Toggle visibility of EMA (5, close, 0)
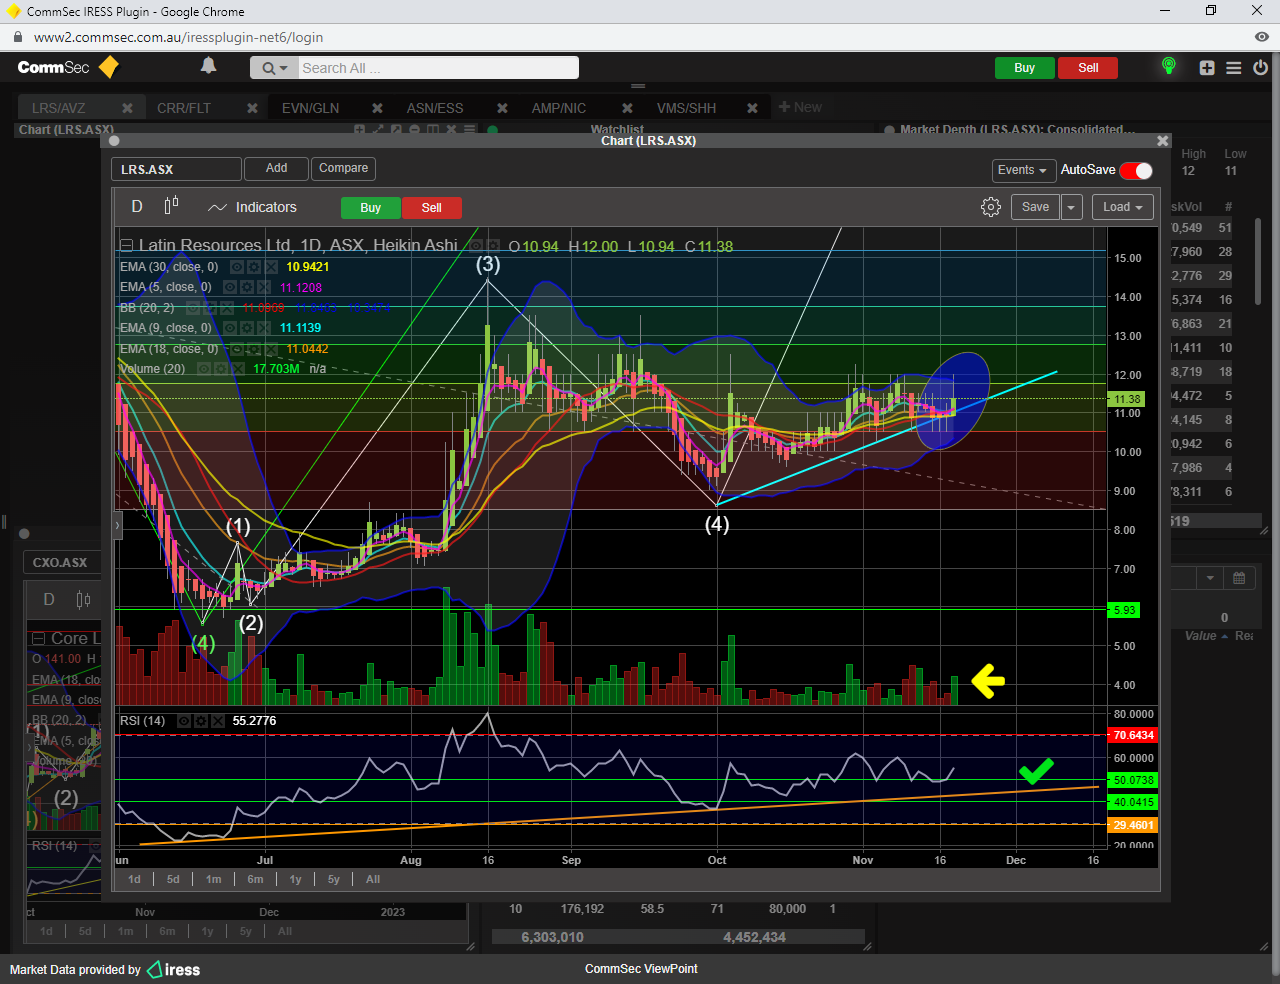This screenshot has height=984, width=1280. click(230, 287)
